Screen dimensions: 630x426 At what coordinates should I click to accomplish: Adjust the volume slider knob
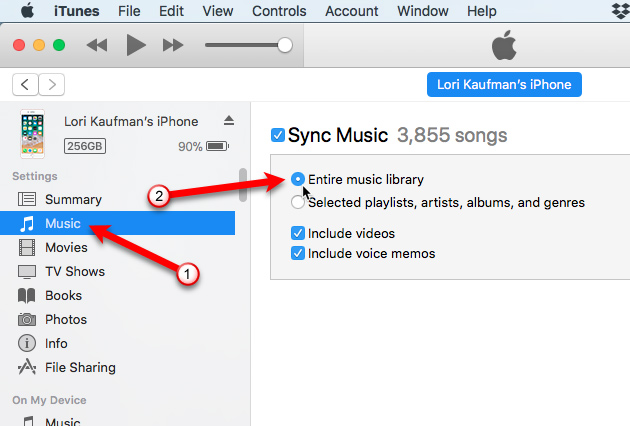(285, 45)
